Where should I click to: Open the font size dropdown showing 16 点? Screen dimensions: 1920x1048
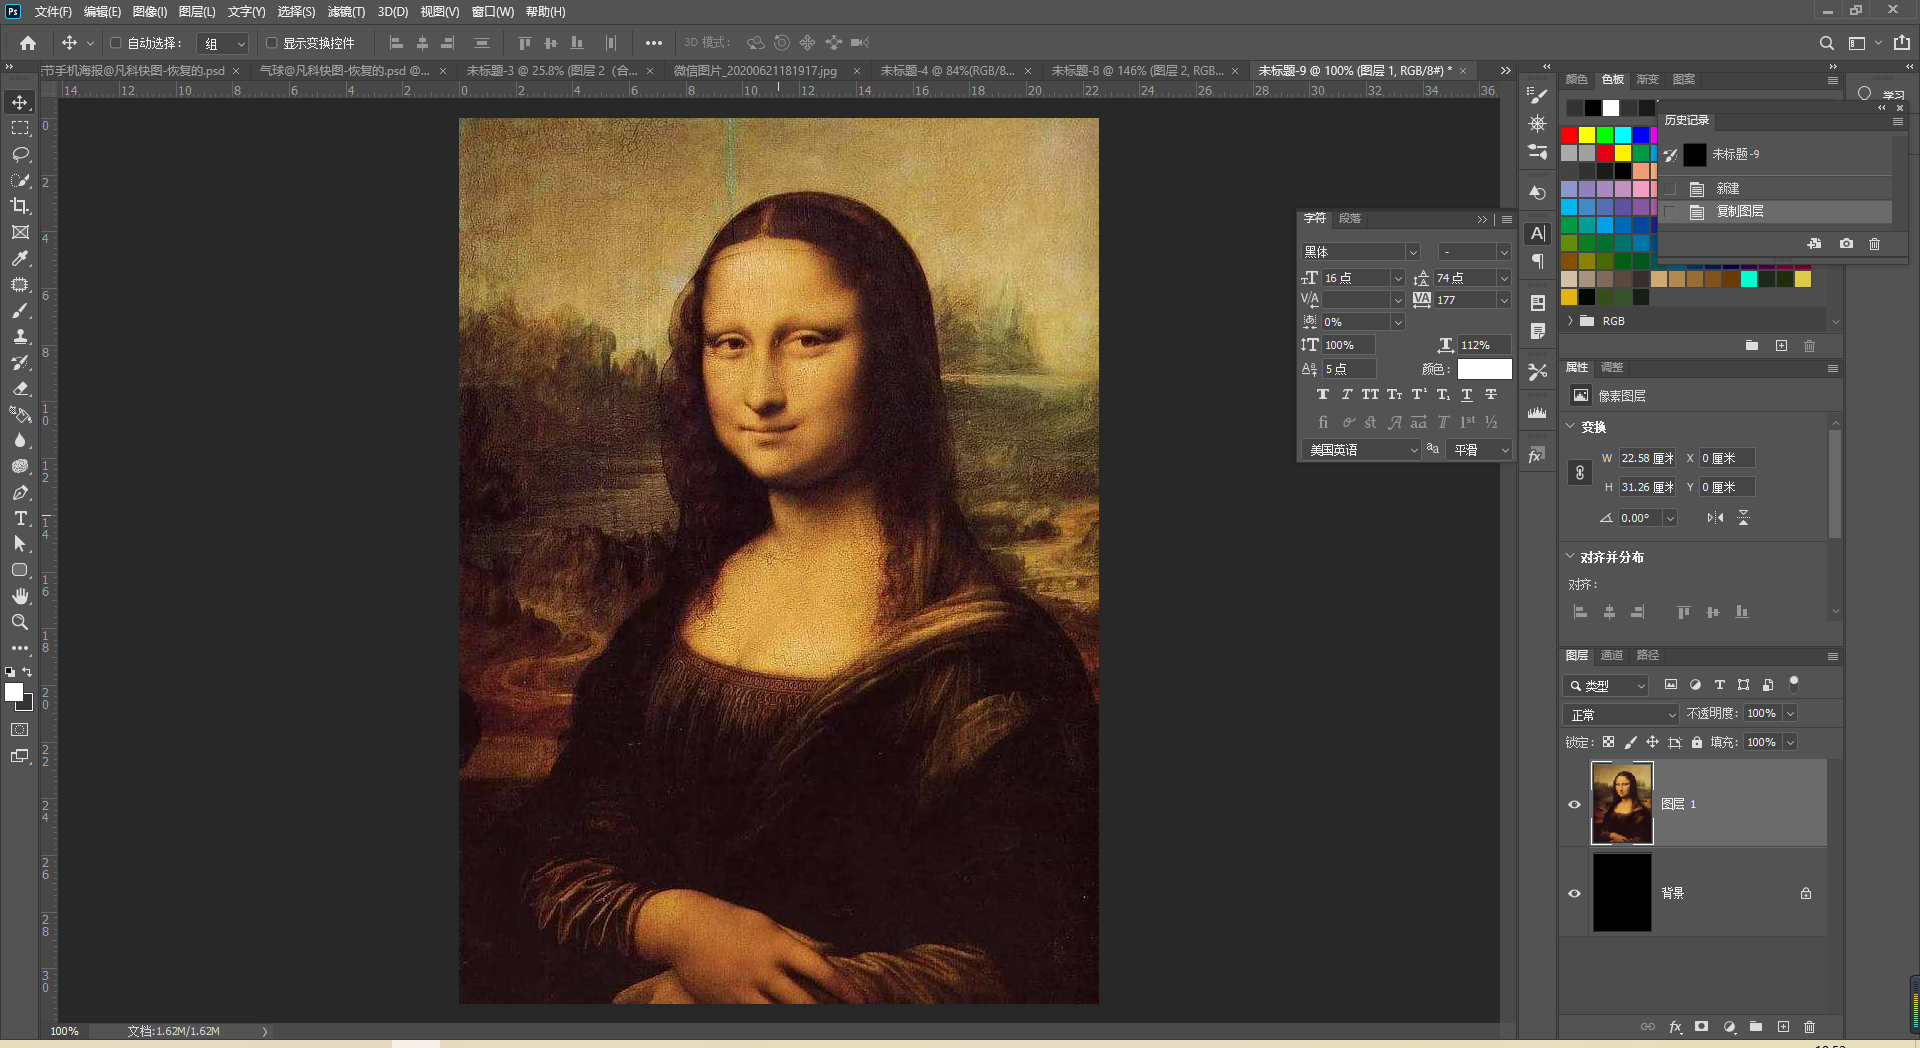pyautogui.click(x=1397, y=278)
